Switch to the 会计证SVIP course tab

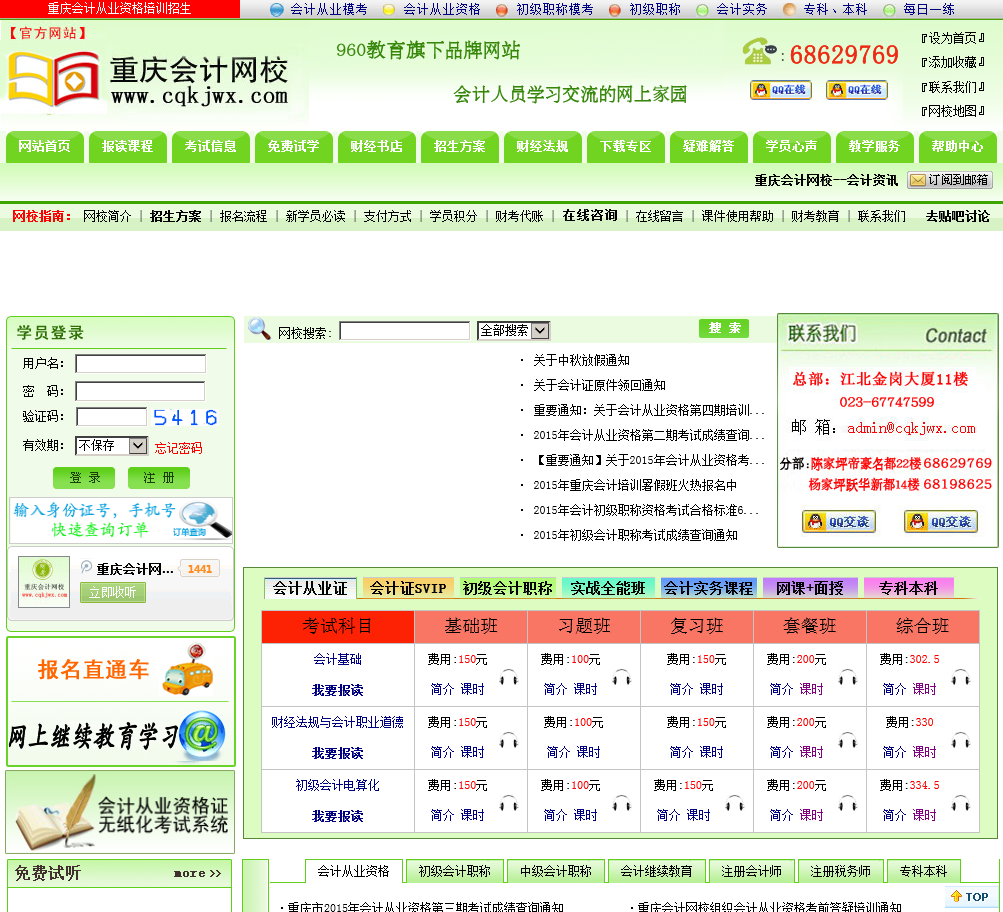point(408,588)
